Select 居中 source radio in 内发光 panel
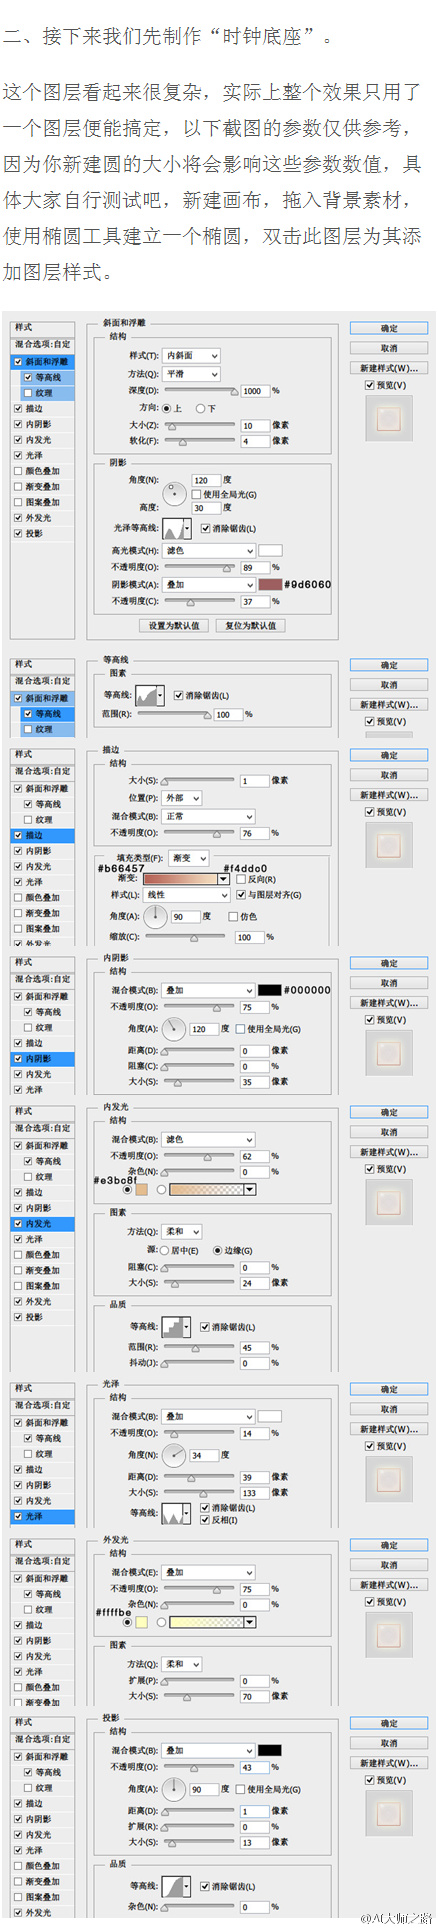Viewport: 438px width, 1931px height. (x=164, y=1250)
